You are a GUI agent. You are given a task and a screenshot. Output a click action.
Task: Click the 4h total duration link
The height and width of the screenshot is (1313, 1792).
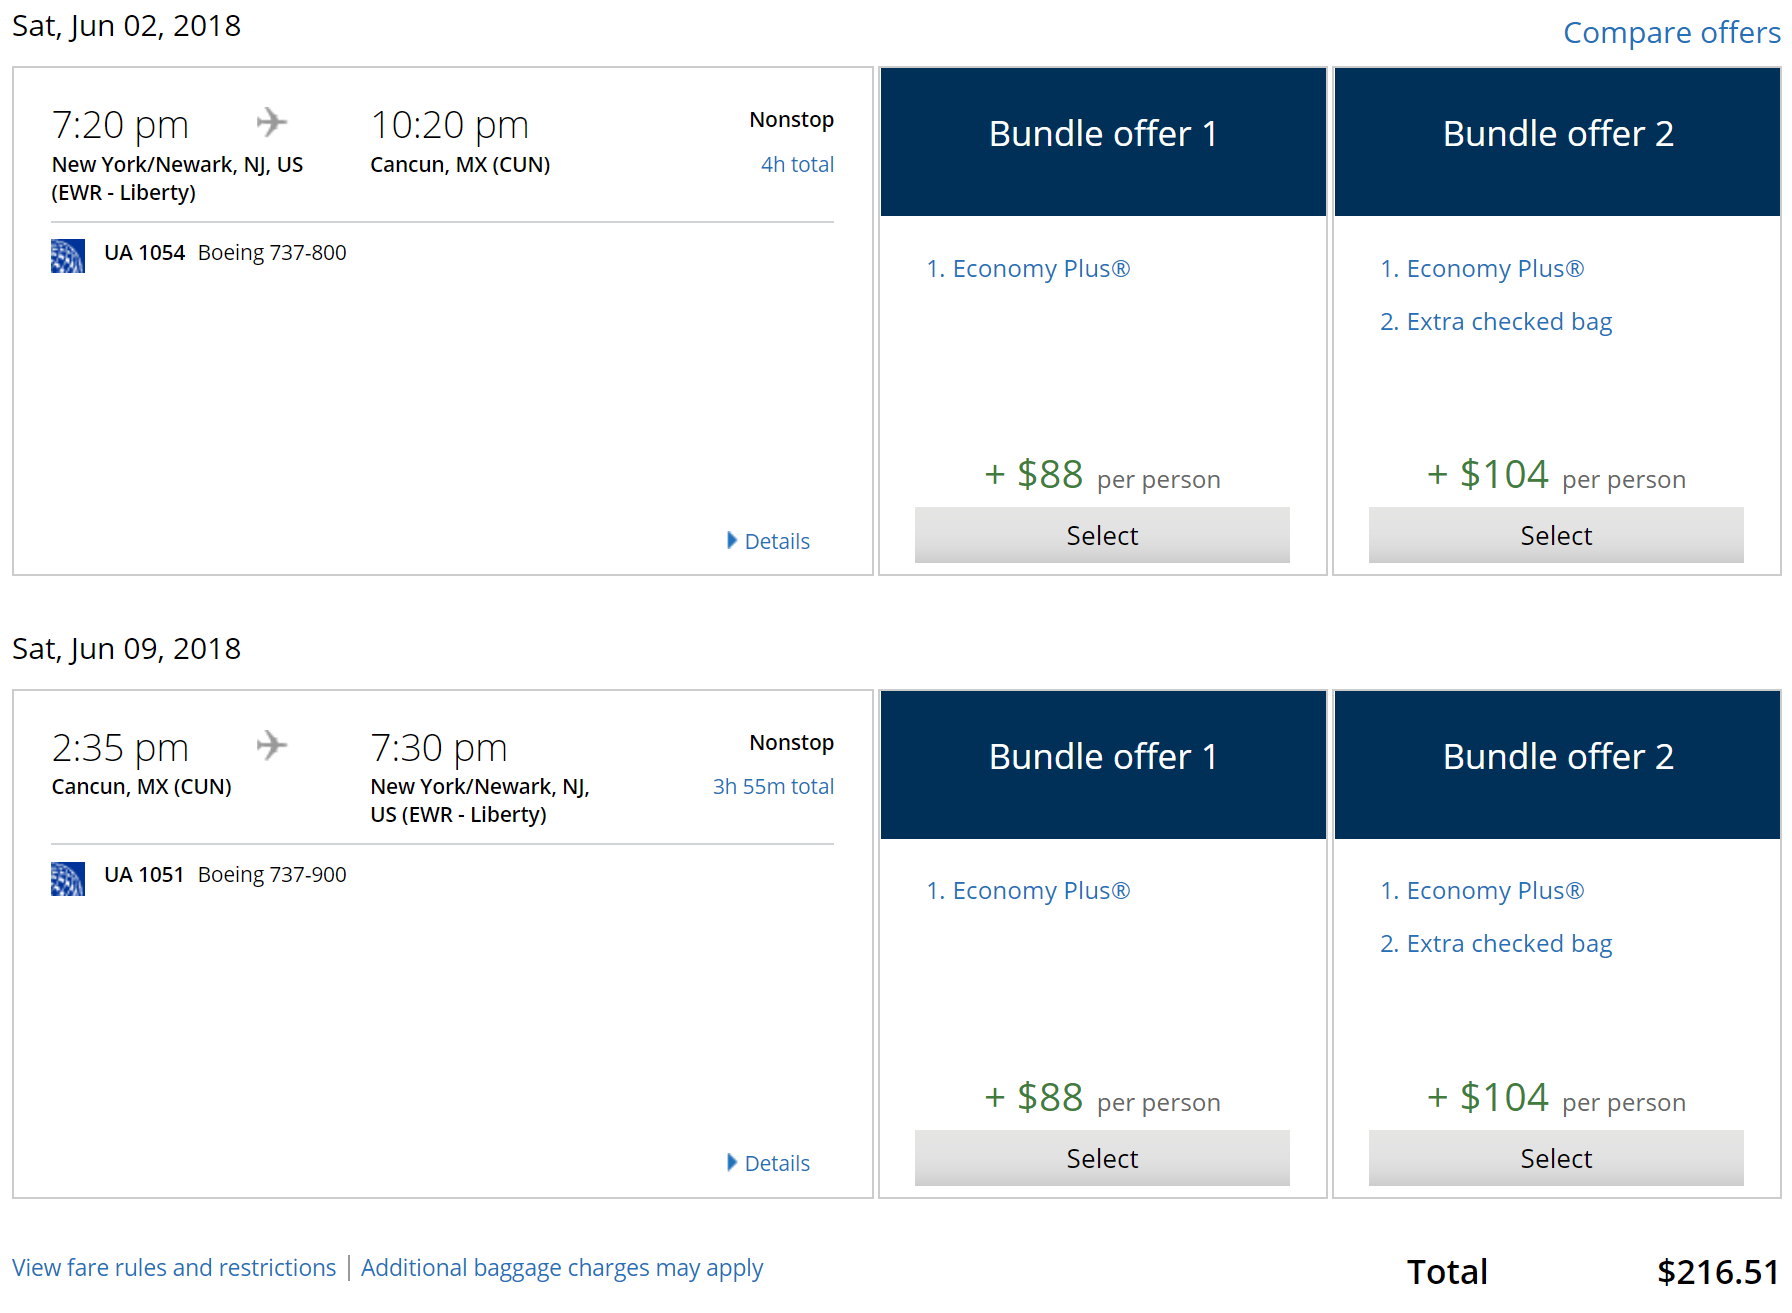797,165
